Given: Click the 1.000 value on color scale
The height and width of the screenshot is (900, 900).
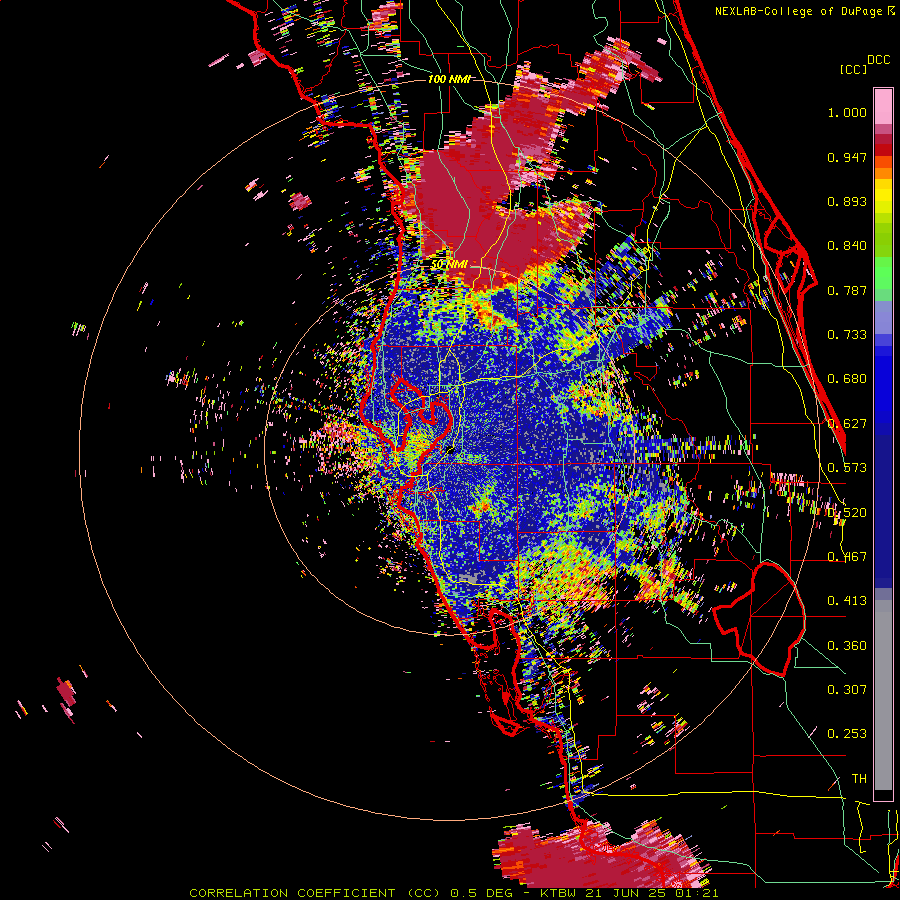Looking at the screenshot, I should point(847,112).
